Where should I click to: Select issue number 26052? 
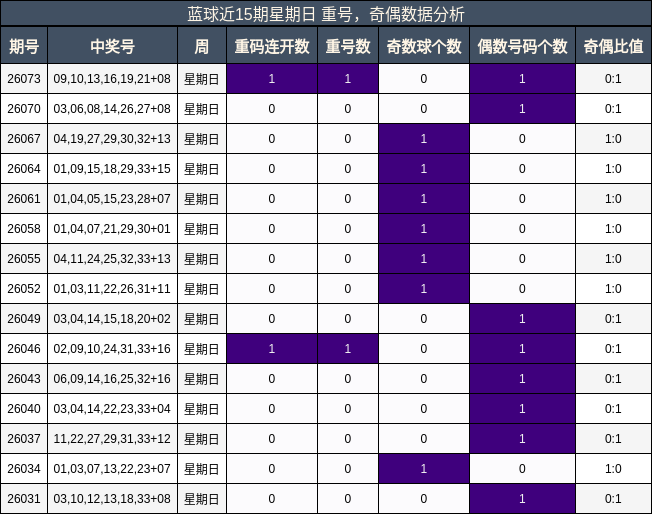coord(24,288)
